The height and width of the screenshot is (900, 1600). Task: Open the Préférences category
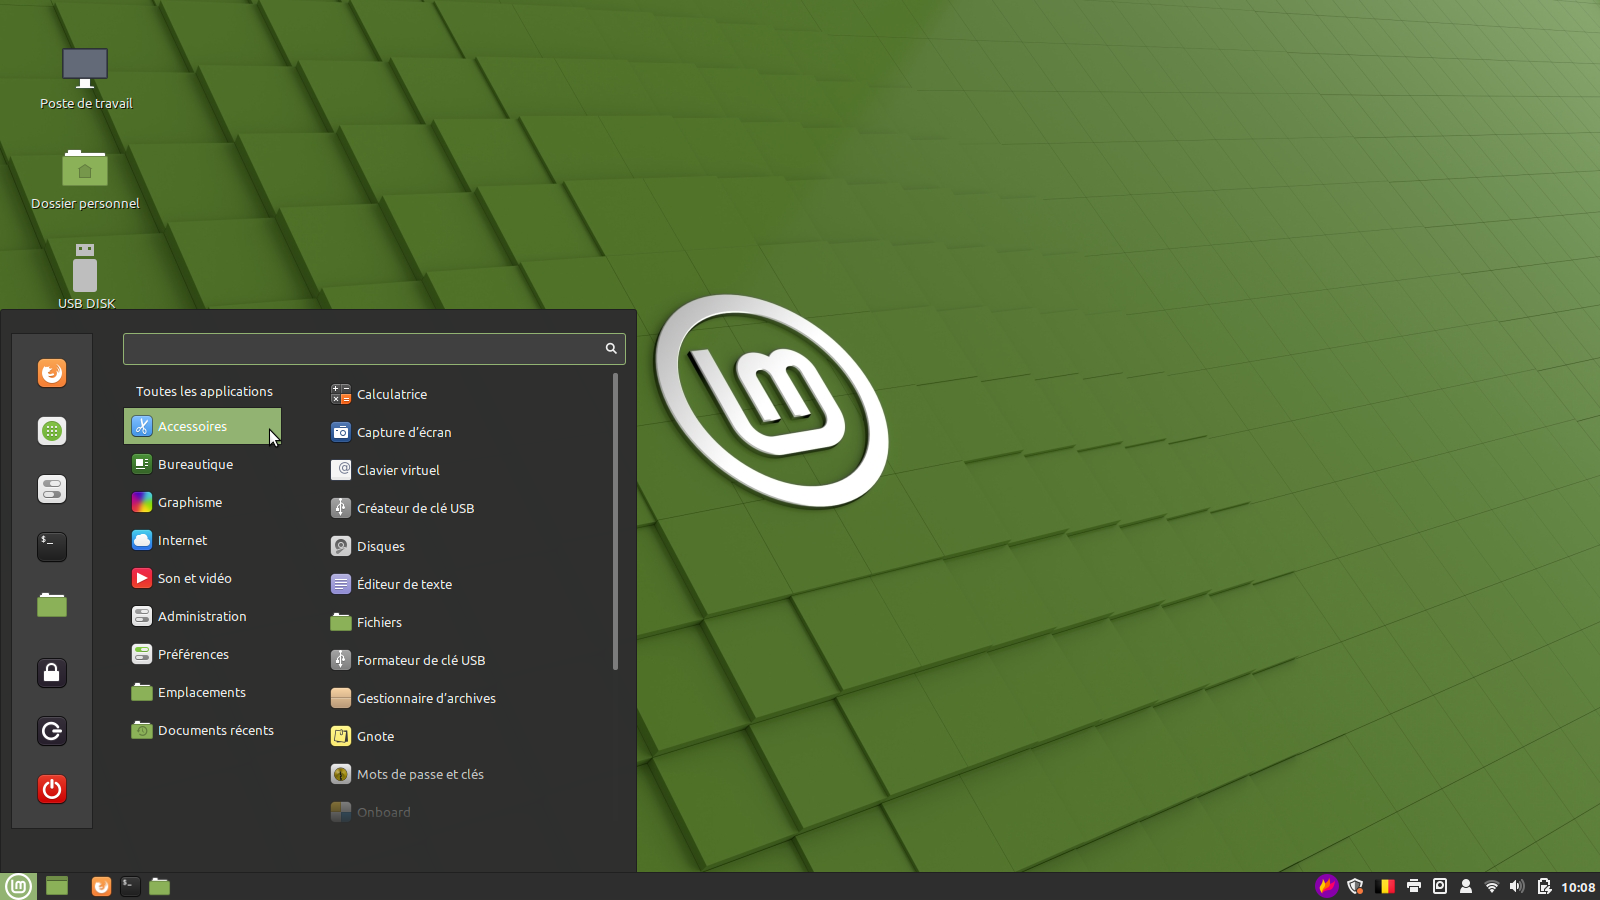click(x=193, y=654)
